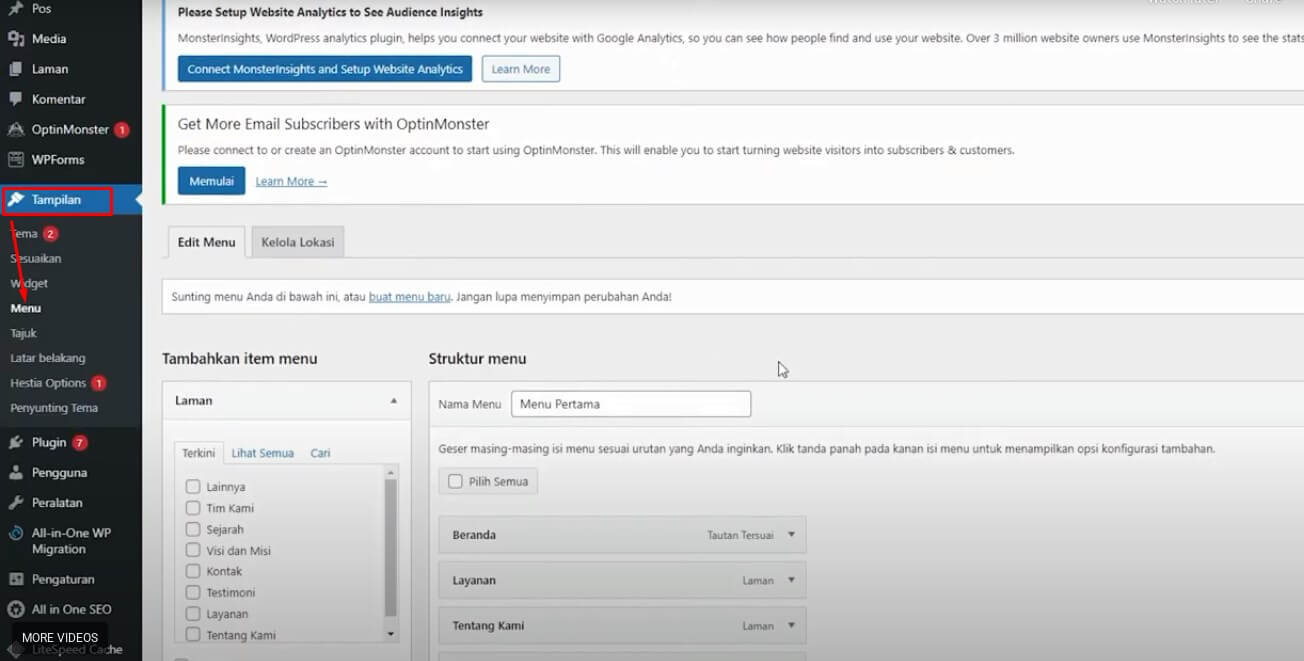Expand the Layanan menu item arrow

[x=791, y=580]
